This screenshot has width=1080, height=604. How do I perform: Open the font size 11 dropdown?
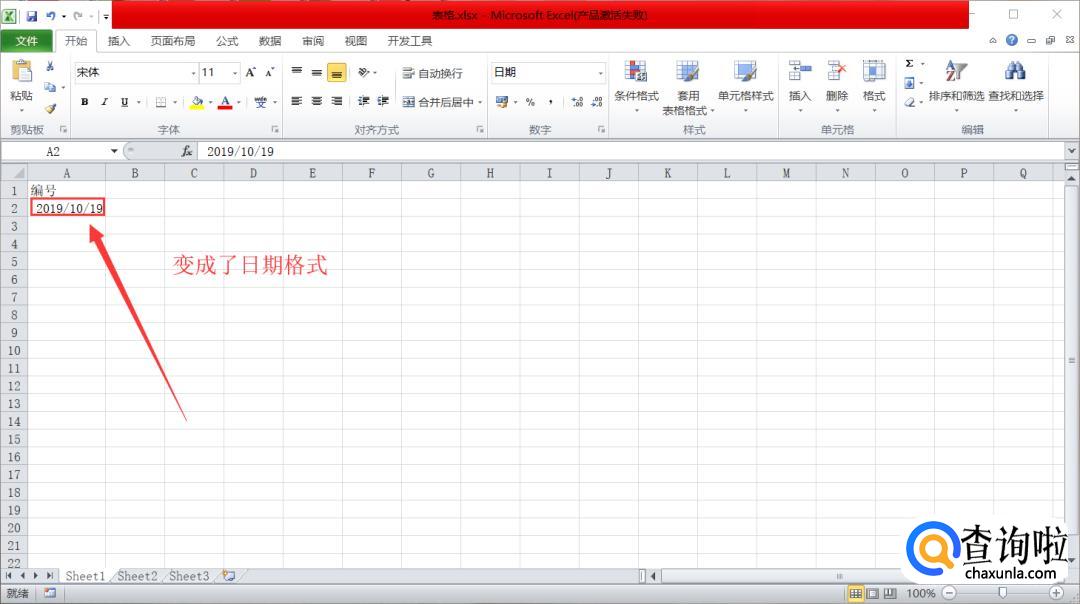tap(235, 73)
